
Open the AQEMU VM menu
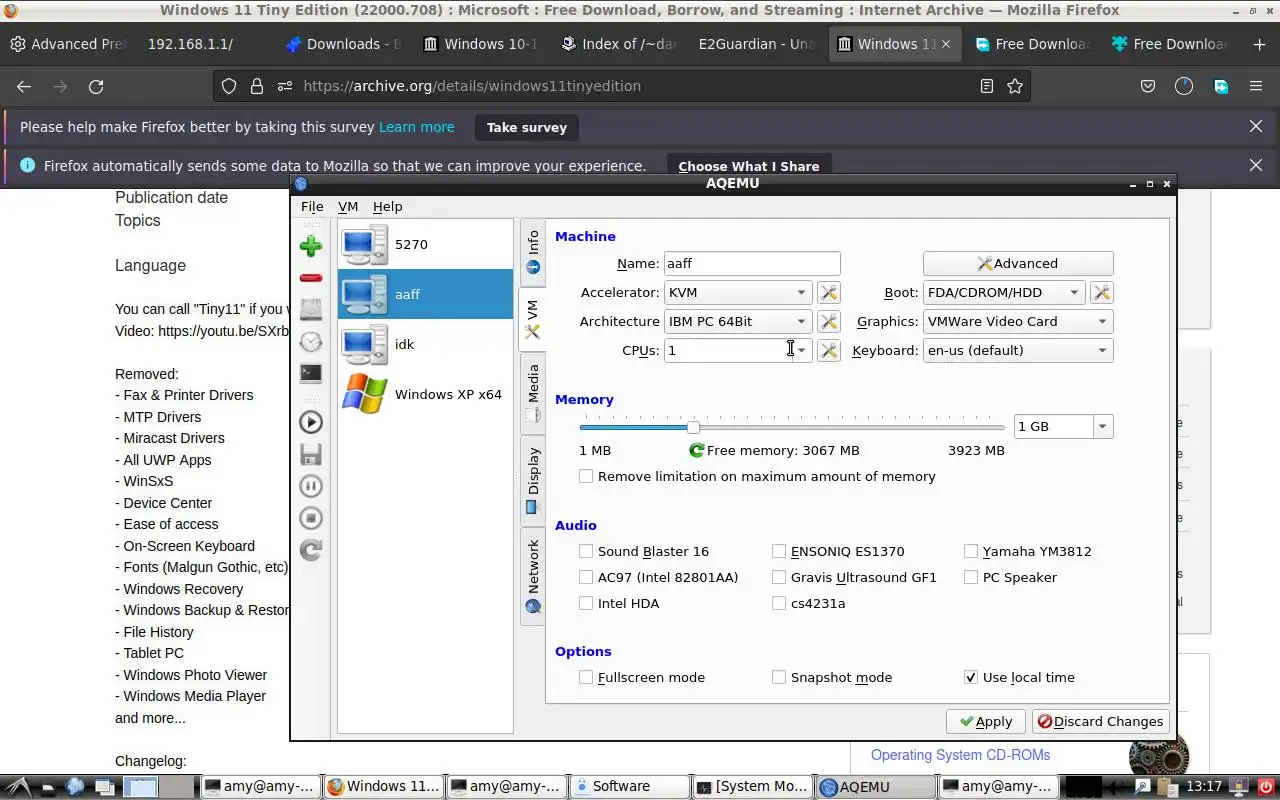(x=348, y=206)
